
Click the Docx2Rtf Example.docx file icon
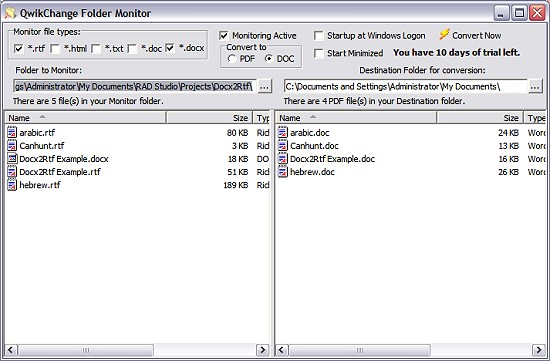click(x=12, y=159)
